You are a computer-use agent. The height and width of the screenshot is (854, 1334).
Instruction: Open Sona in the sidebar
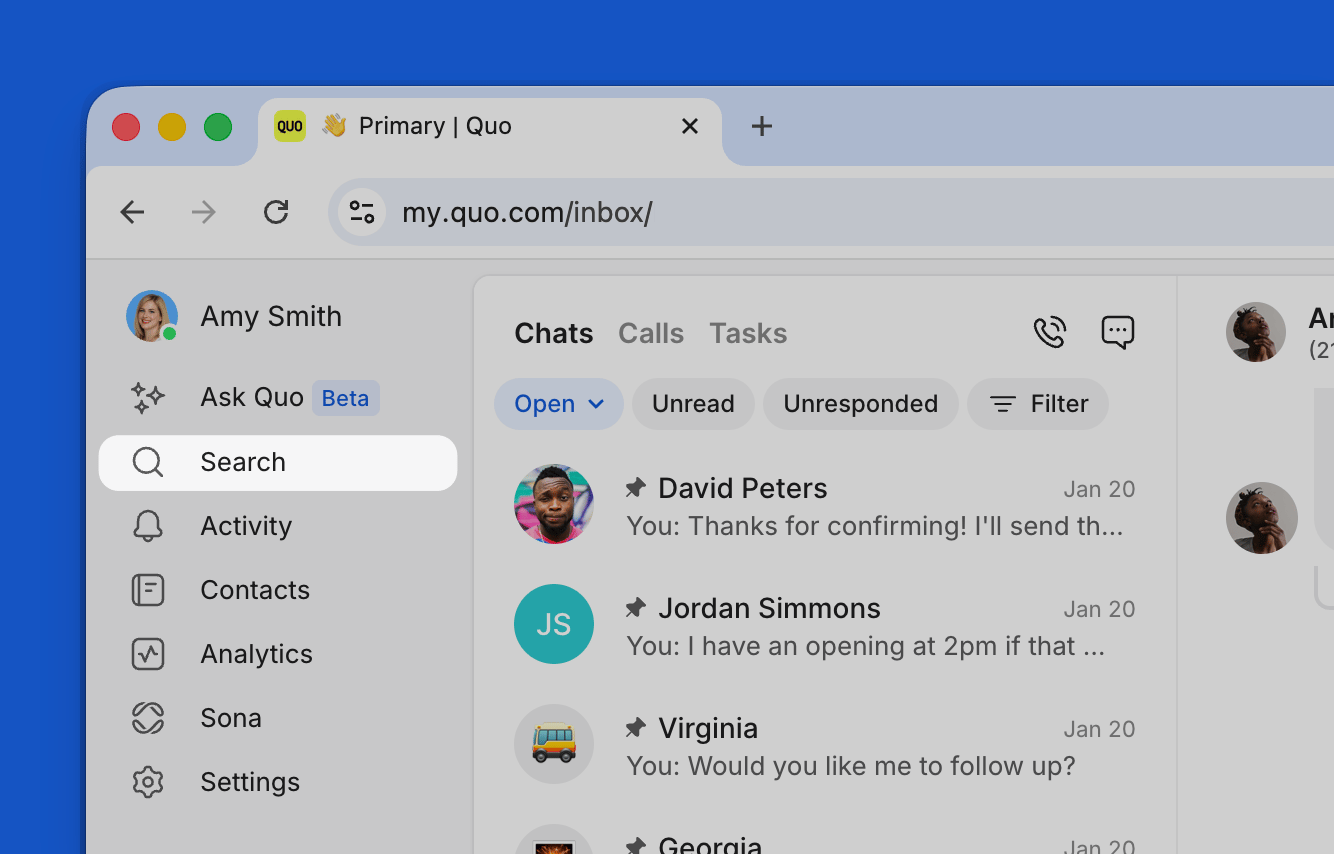point(278,718)
